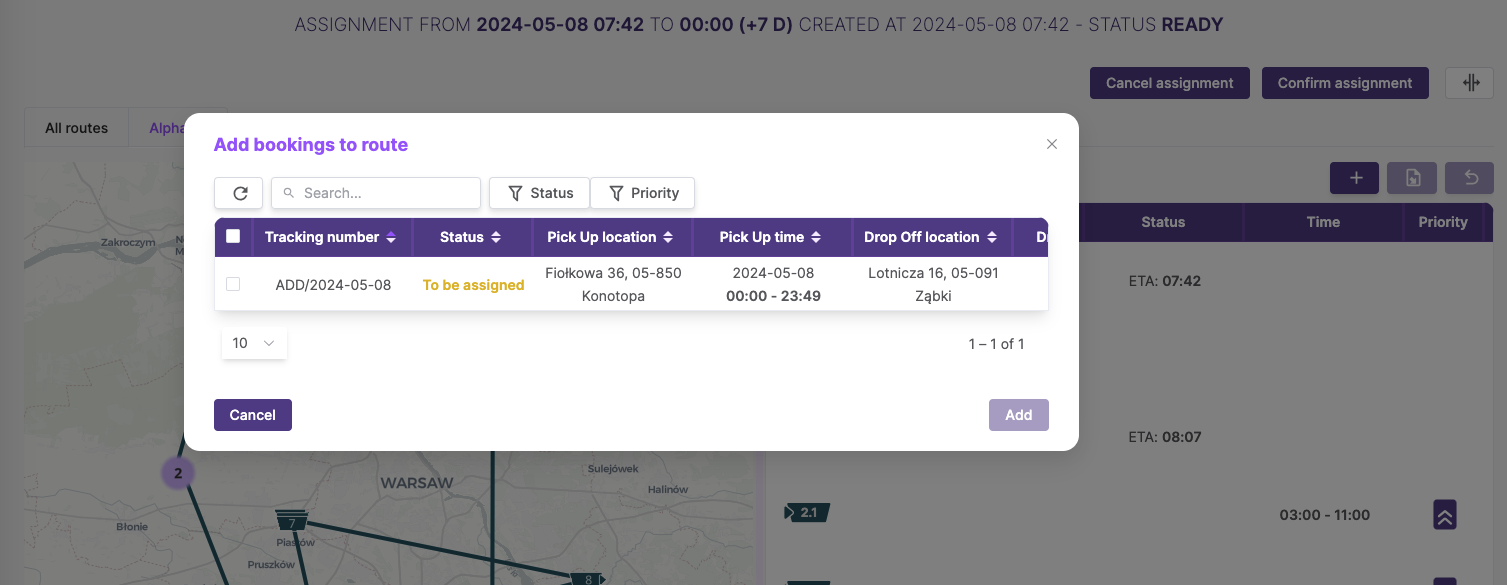Check the ADD/2024-05-08 booking row checkbox

pyautogui.click(x=233, y=284)
